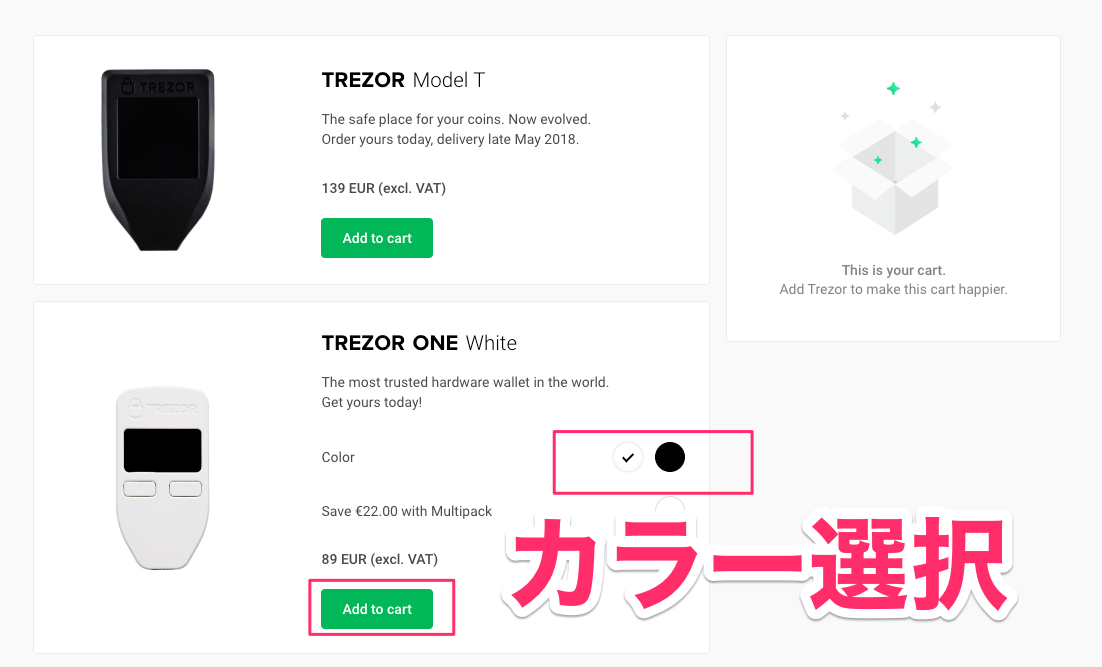
Task: Click the gray sparkle beside the cart illustration
Action: pos(936,107)
